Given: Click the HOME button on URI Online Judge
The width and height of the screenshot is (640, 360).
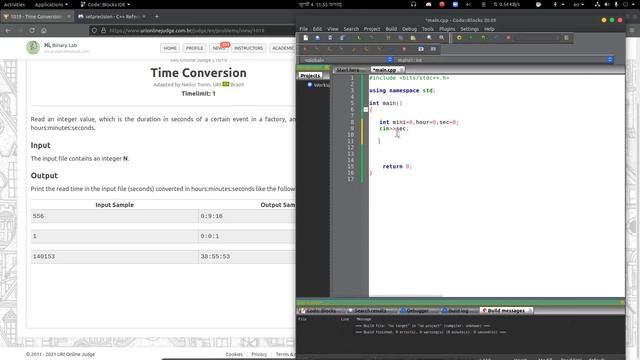Looking at the screenshot, I should [170, 48].
